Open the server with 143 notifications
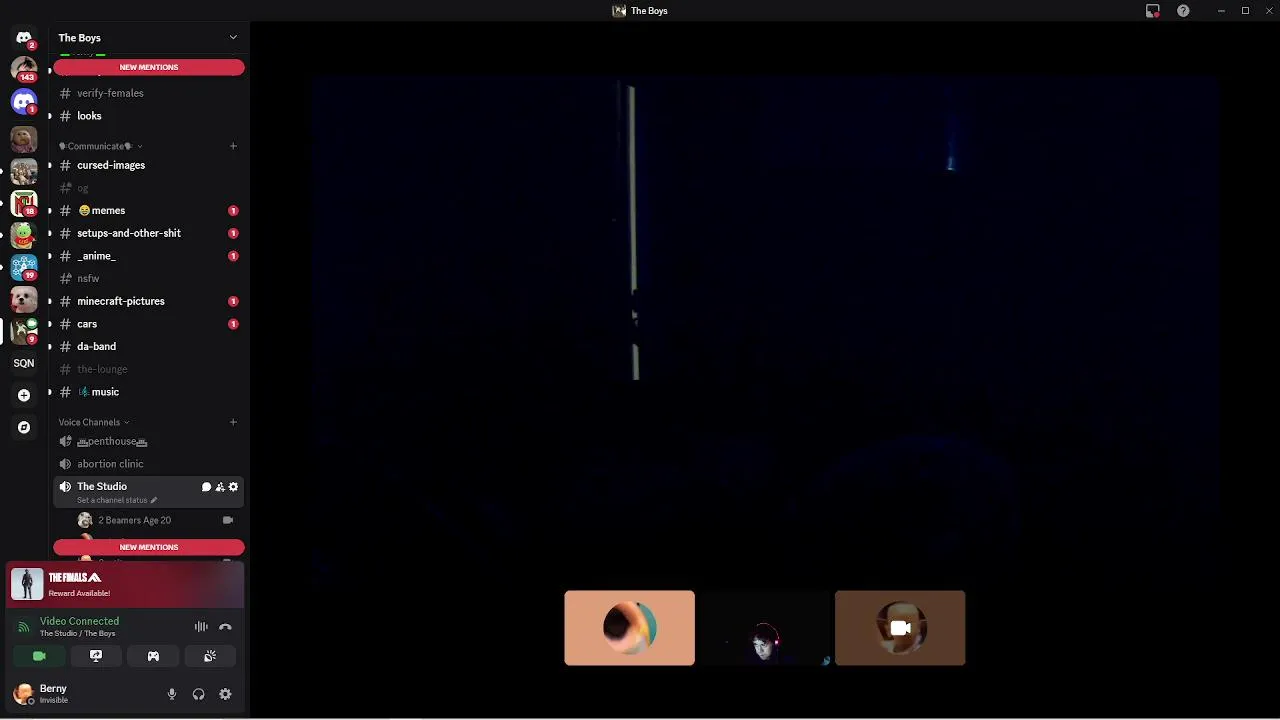Image resolution: width=1280 pixels, height=720 pixels. (24, 69)
